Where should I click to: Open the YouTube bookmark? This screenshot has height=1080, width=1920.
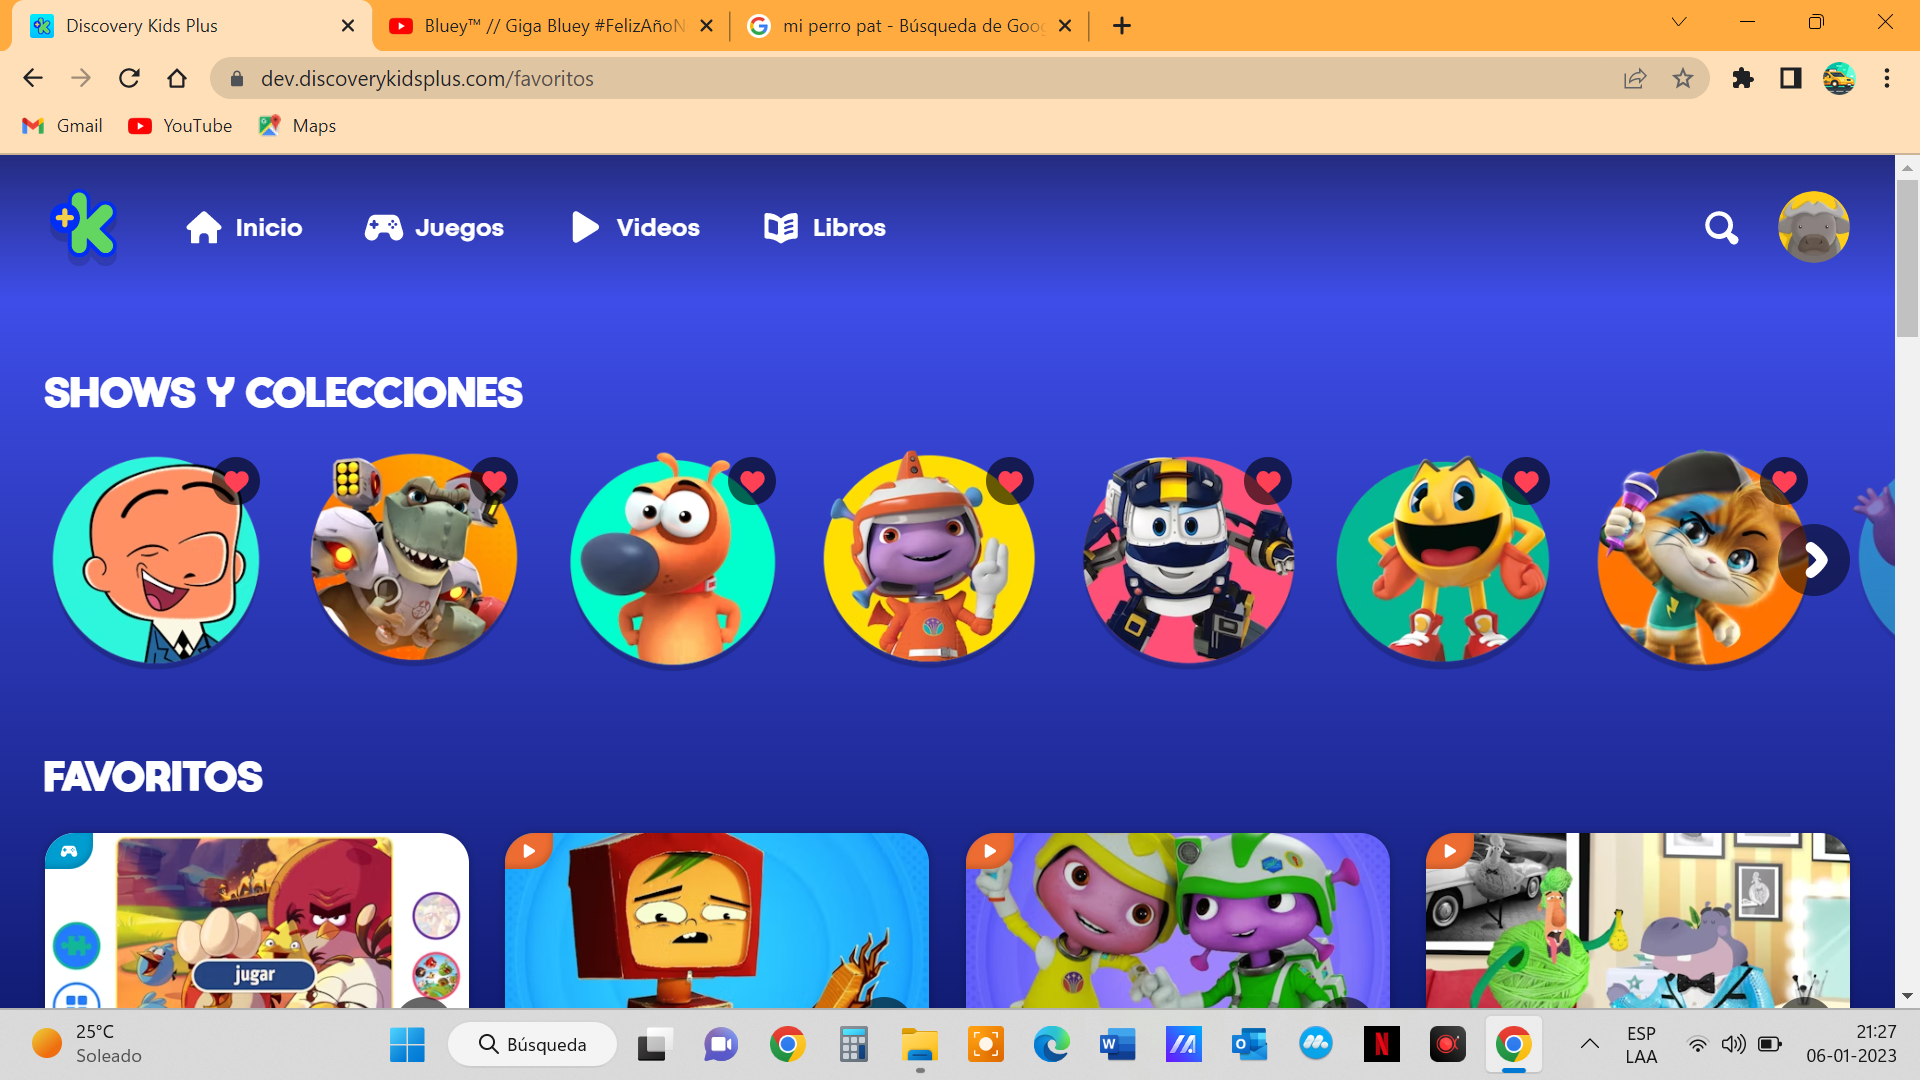click(180, 126)
